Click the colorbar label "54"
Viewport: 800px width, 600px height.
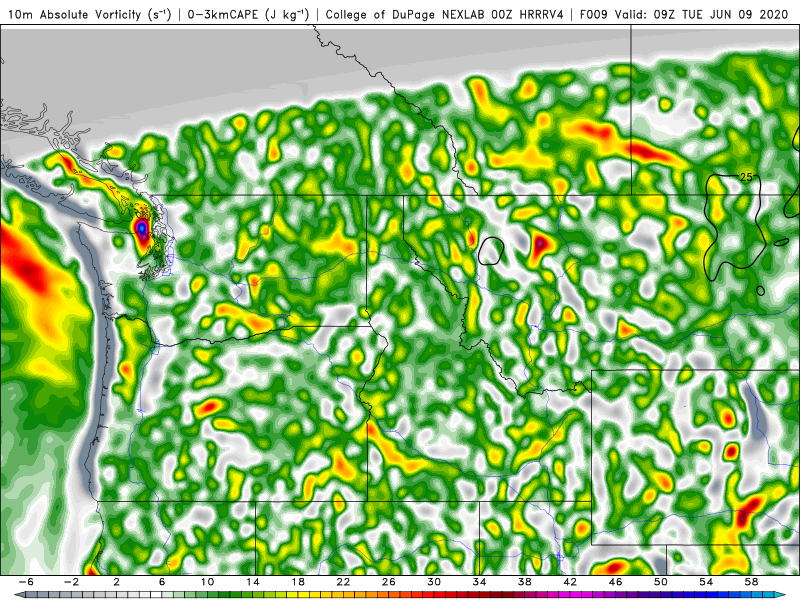706,582
